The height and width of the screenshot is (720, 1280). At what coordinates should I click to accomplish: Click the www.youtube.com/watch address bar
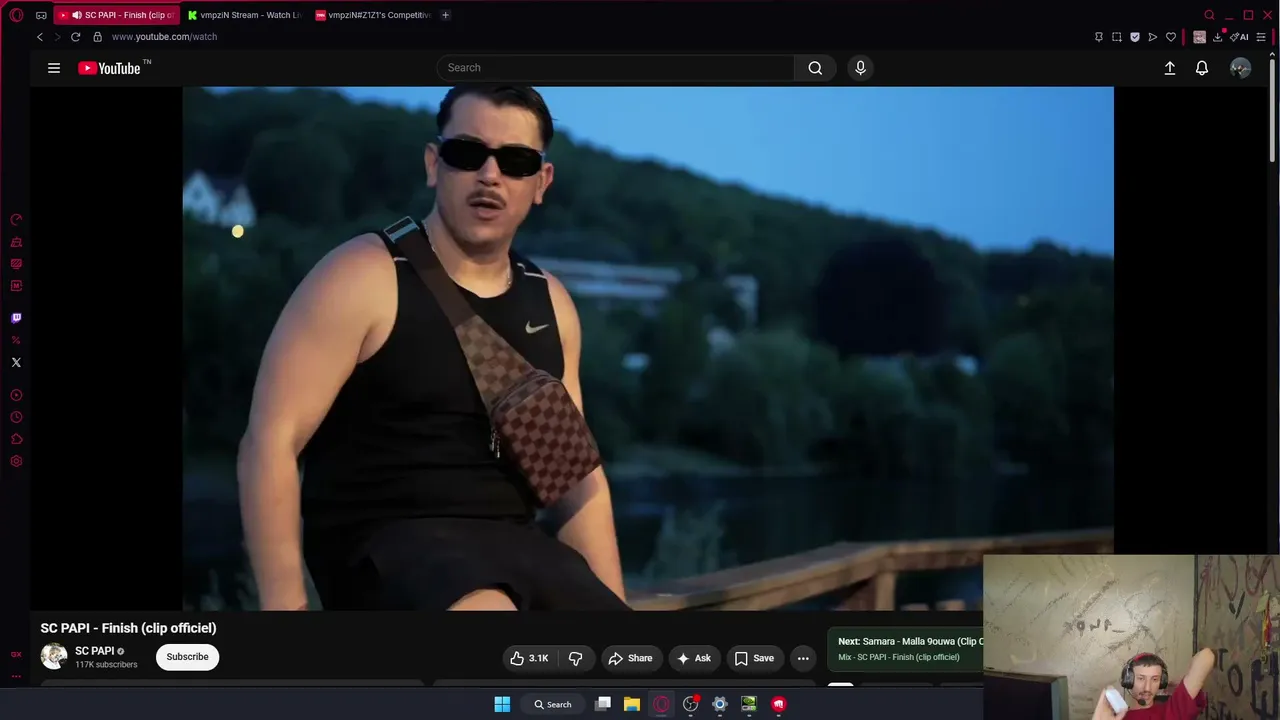[x=164, y=37]
